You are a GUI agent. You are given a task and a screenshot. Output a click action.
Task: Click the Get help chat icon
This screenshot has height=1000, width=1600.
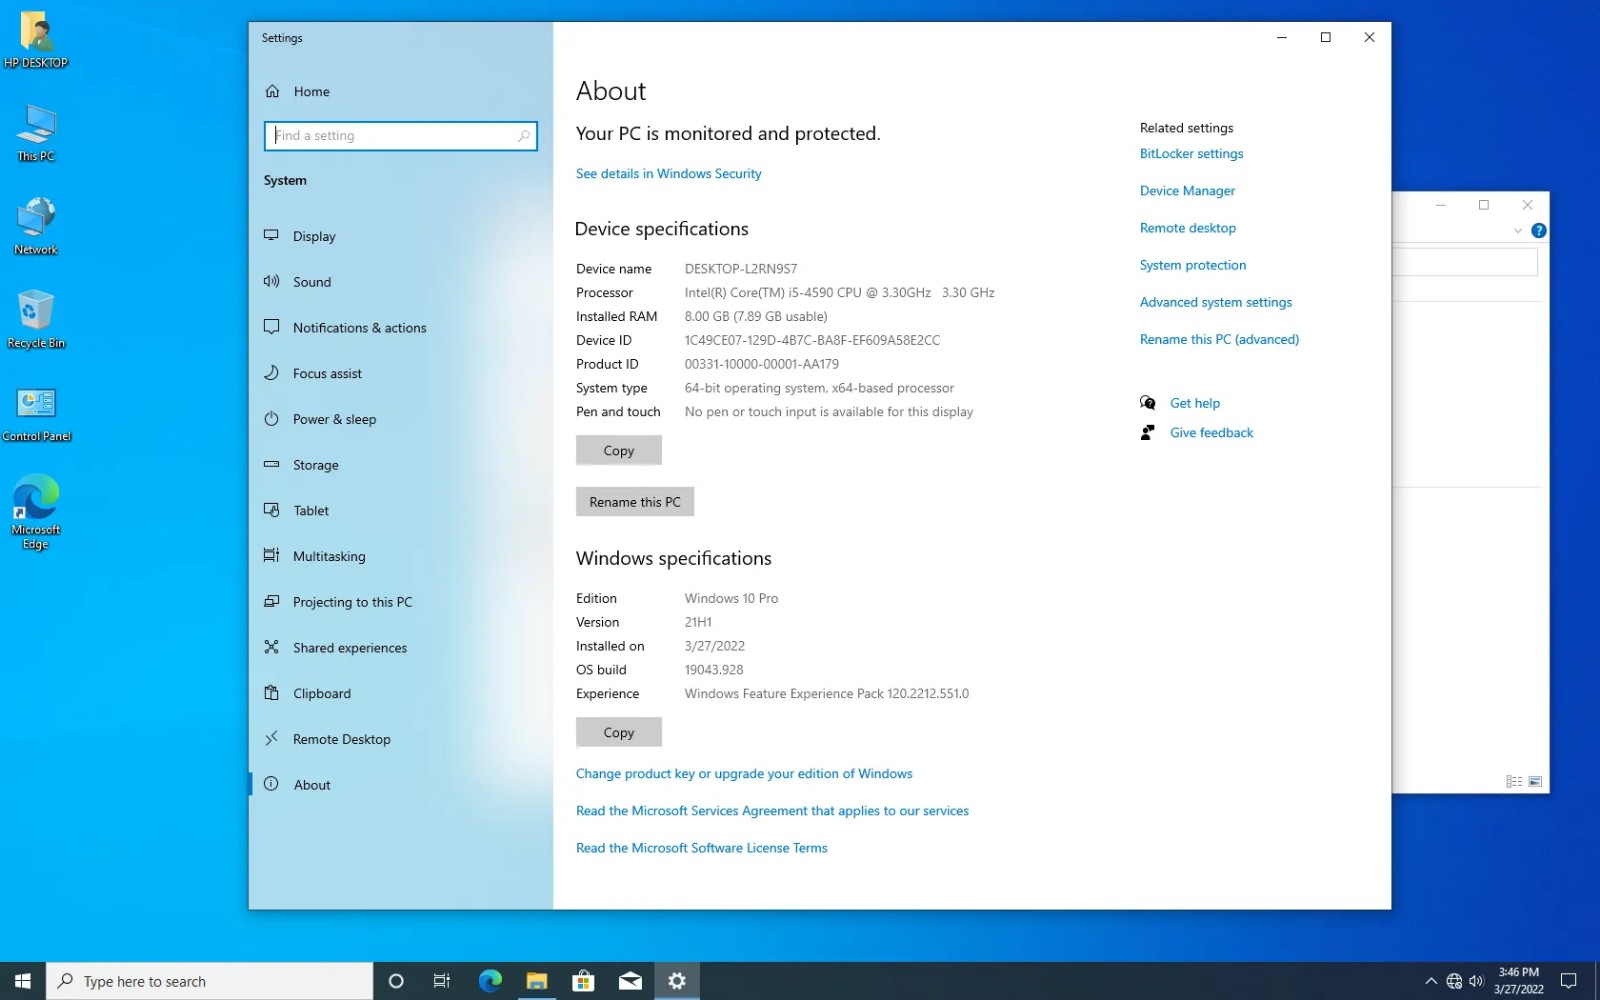(x=1148, y=403)
